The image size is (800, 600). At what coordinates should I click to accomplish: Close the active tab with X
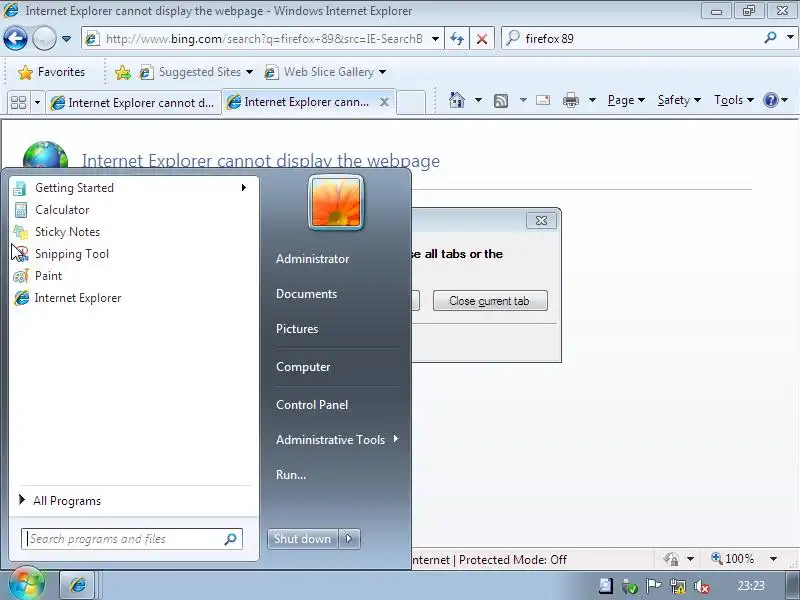(x=384, y=102)
